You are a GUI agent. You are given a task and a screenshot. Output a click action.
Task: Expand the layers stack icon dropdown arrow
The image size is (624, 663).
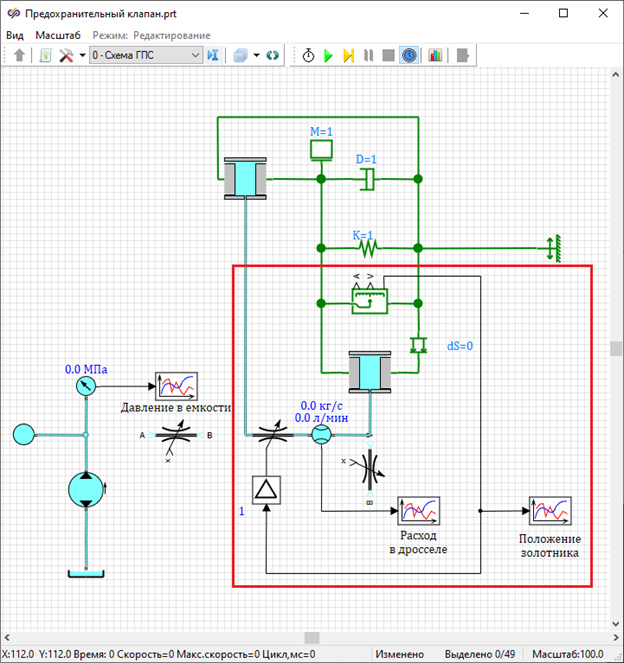256,55
